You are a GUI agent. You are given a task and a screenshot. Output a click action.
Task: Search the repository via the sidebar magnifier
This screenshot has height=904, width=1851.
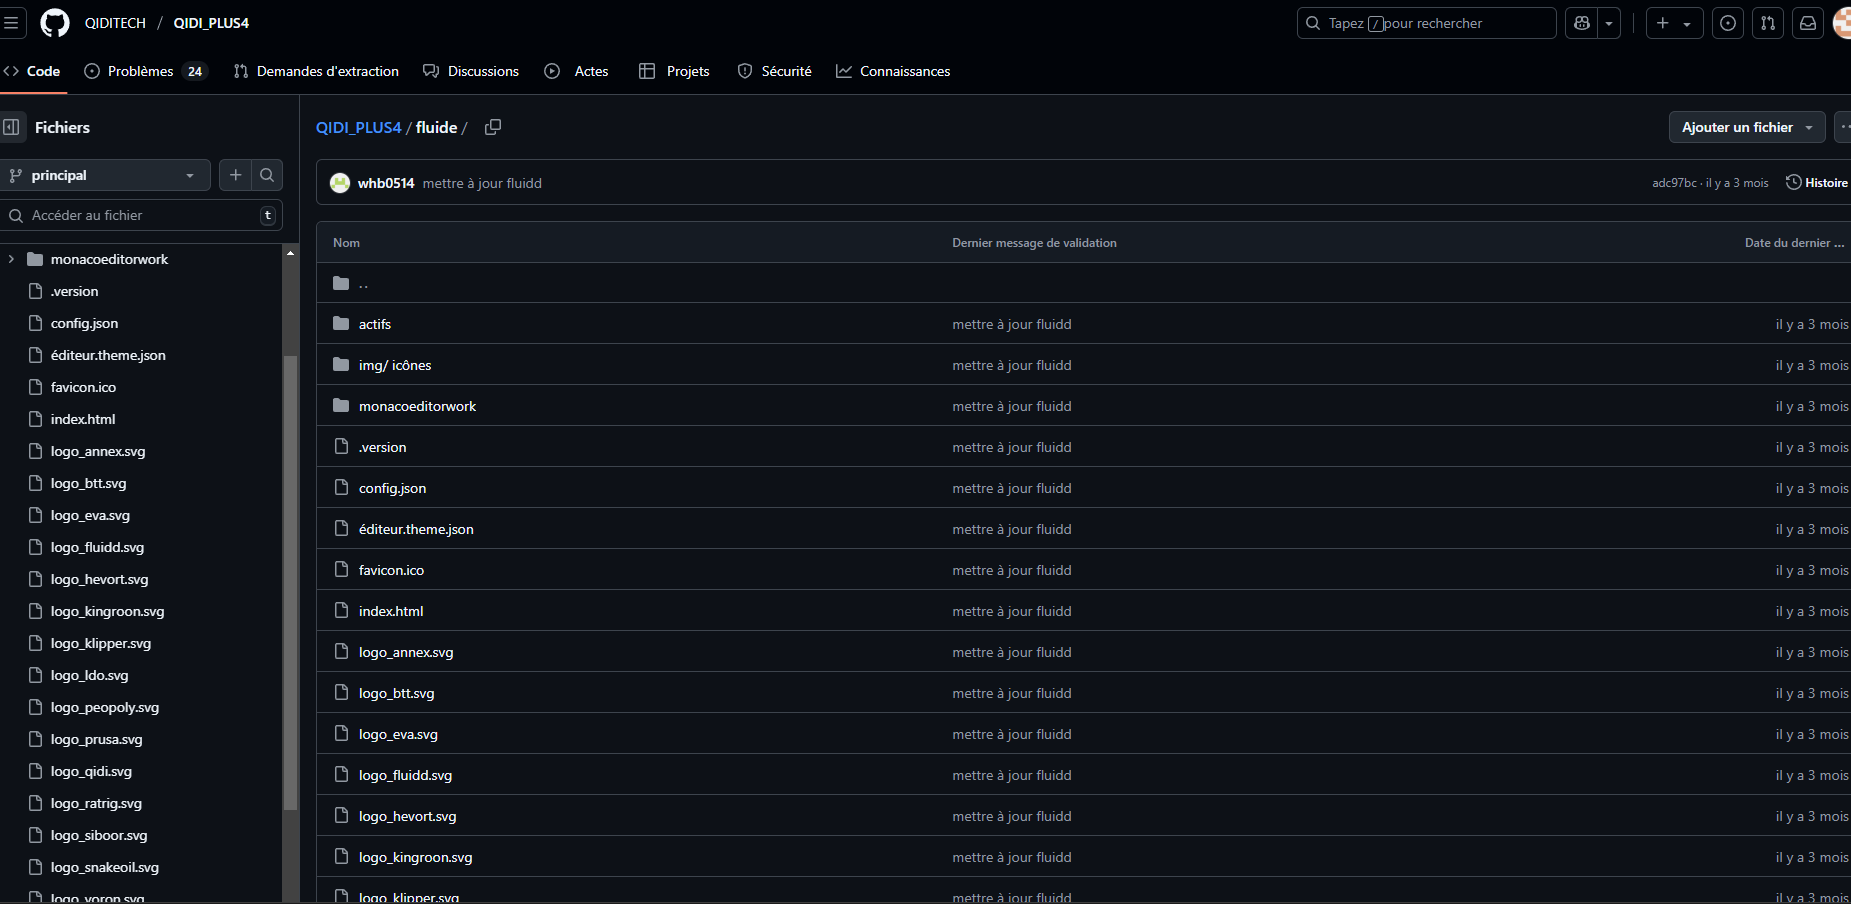click(267, 175)
